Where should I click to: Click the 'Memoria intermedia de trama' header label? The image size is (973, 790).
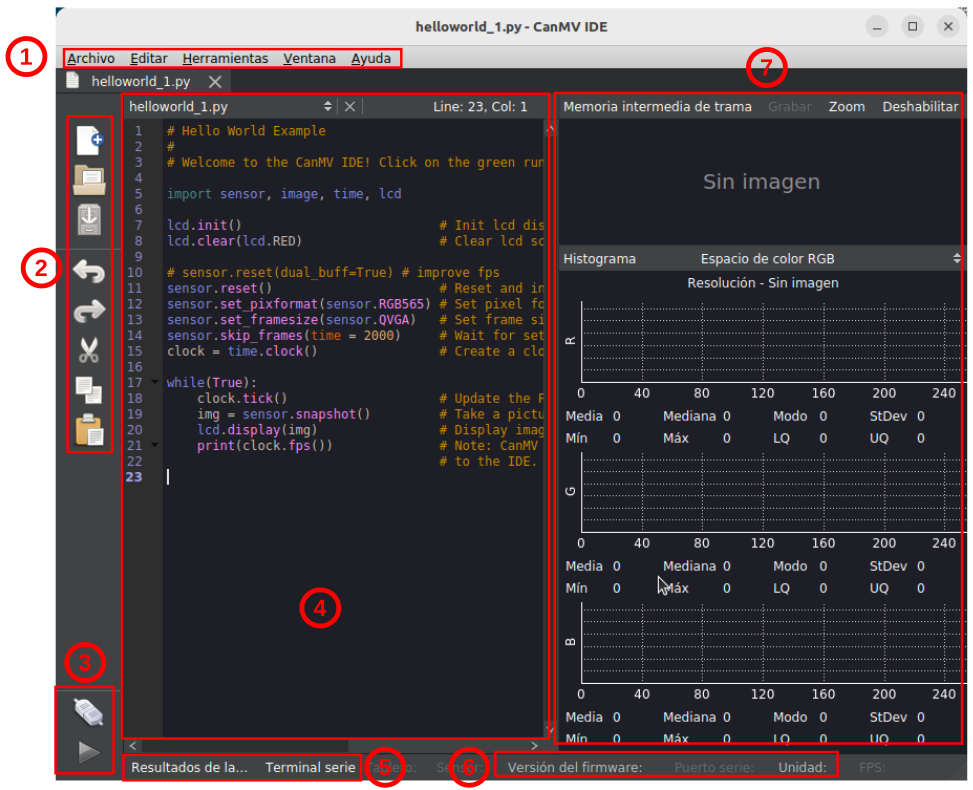tap(657, 107)
